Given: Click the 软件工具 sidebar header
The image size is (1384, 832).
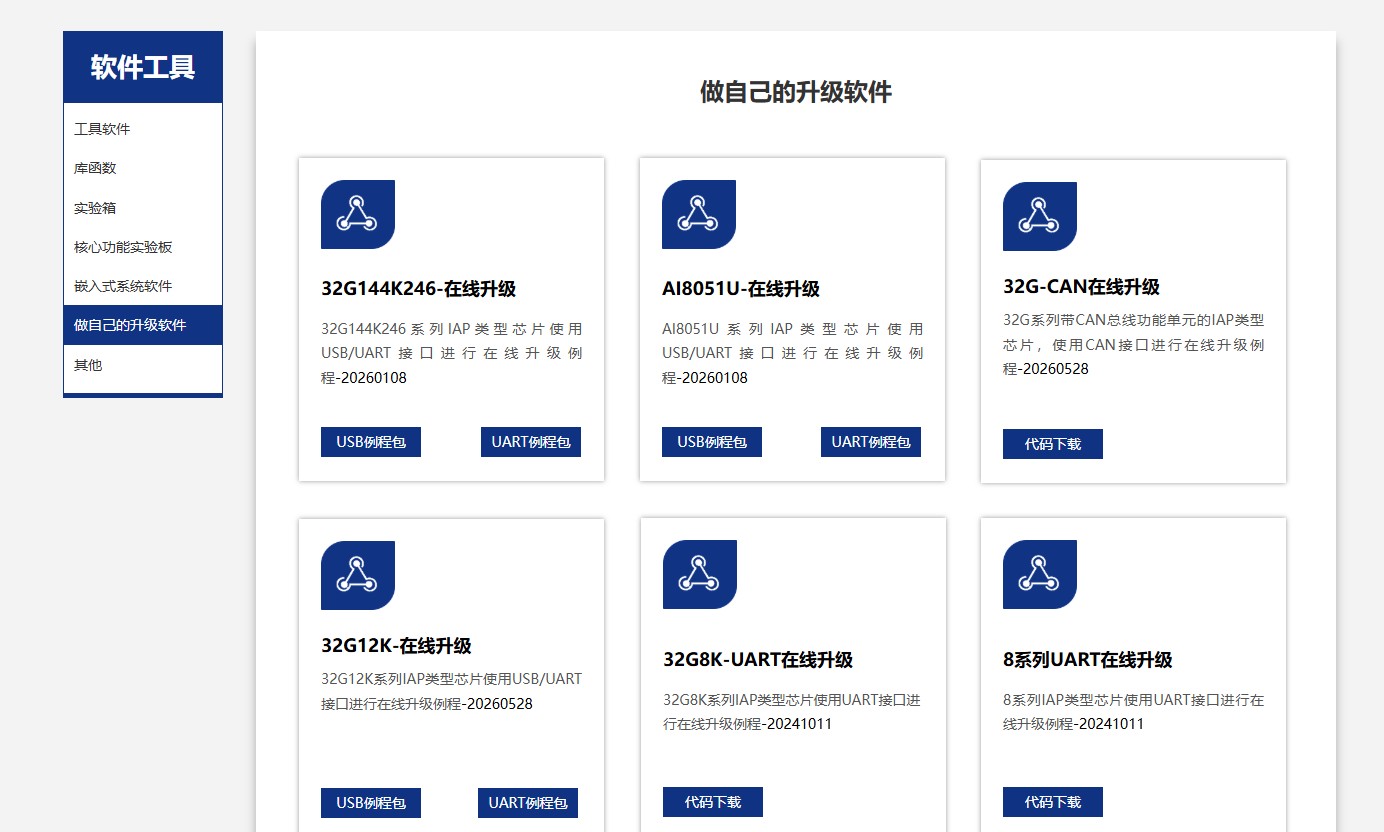Looking at the screenshot, I should click(143, 67).
